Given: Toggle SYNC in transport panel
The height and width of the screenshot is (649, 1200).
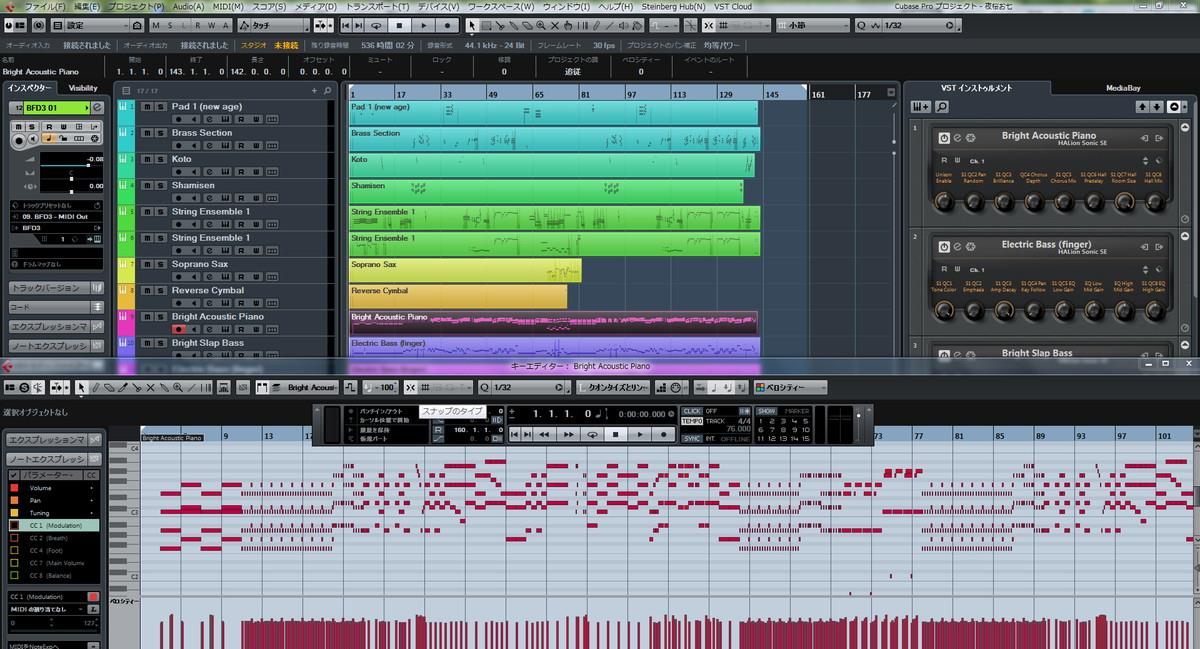Looking at the screenshot, I should (692, 438).
